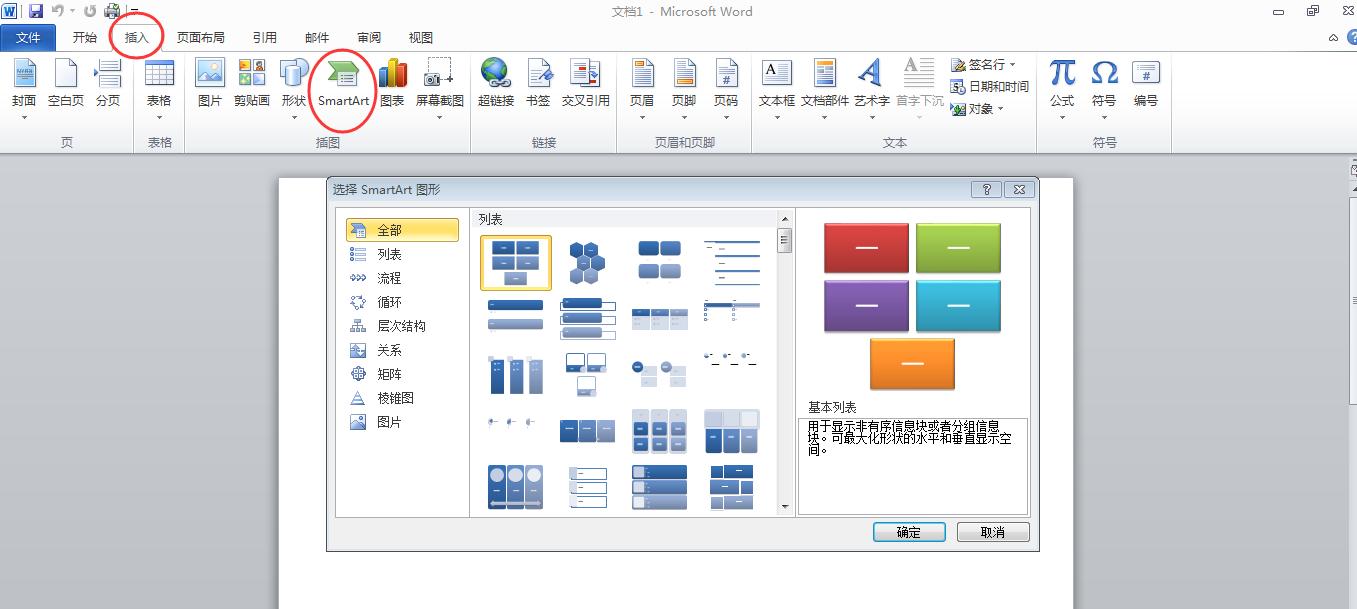Viewport: 1357px width, 609px height.
Task: Switch to the 邮件 mailings tab
Action: [317, 38]
